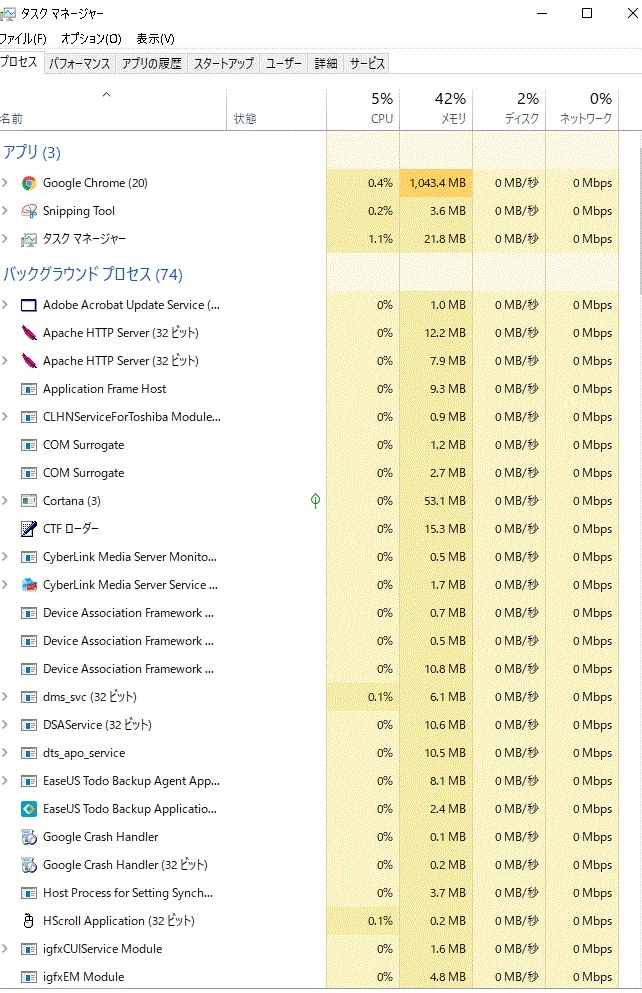
Task: Click the CTF ローダー pen icon
Action: [29, 529]
